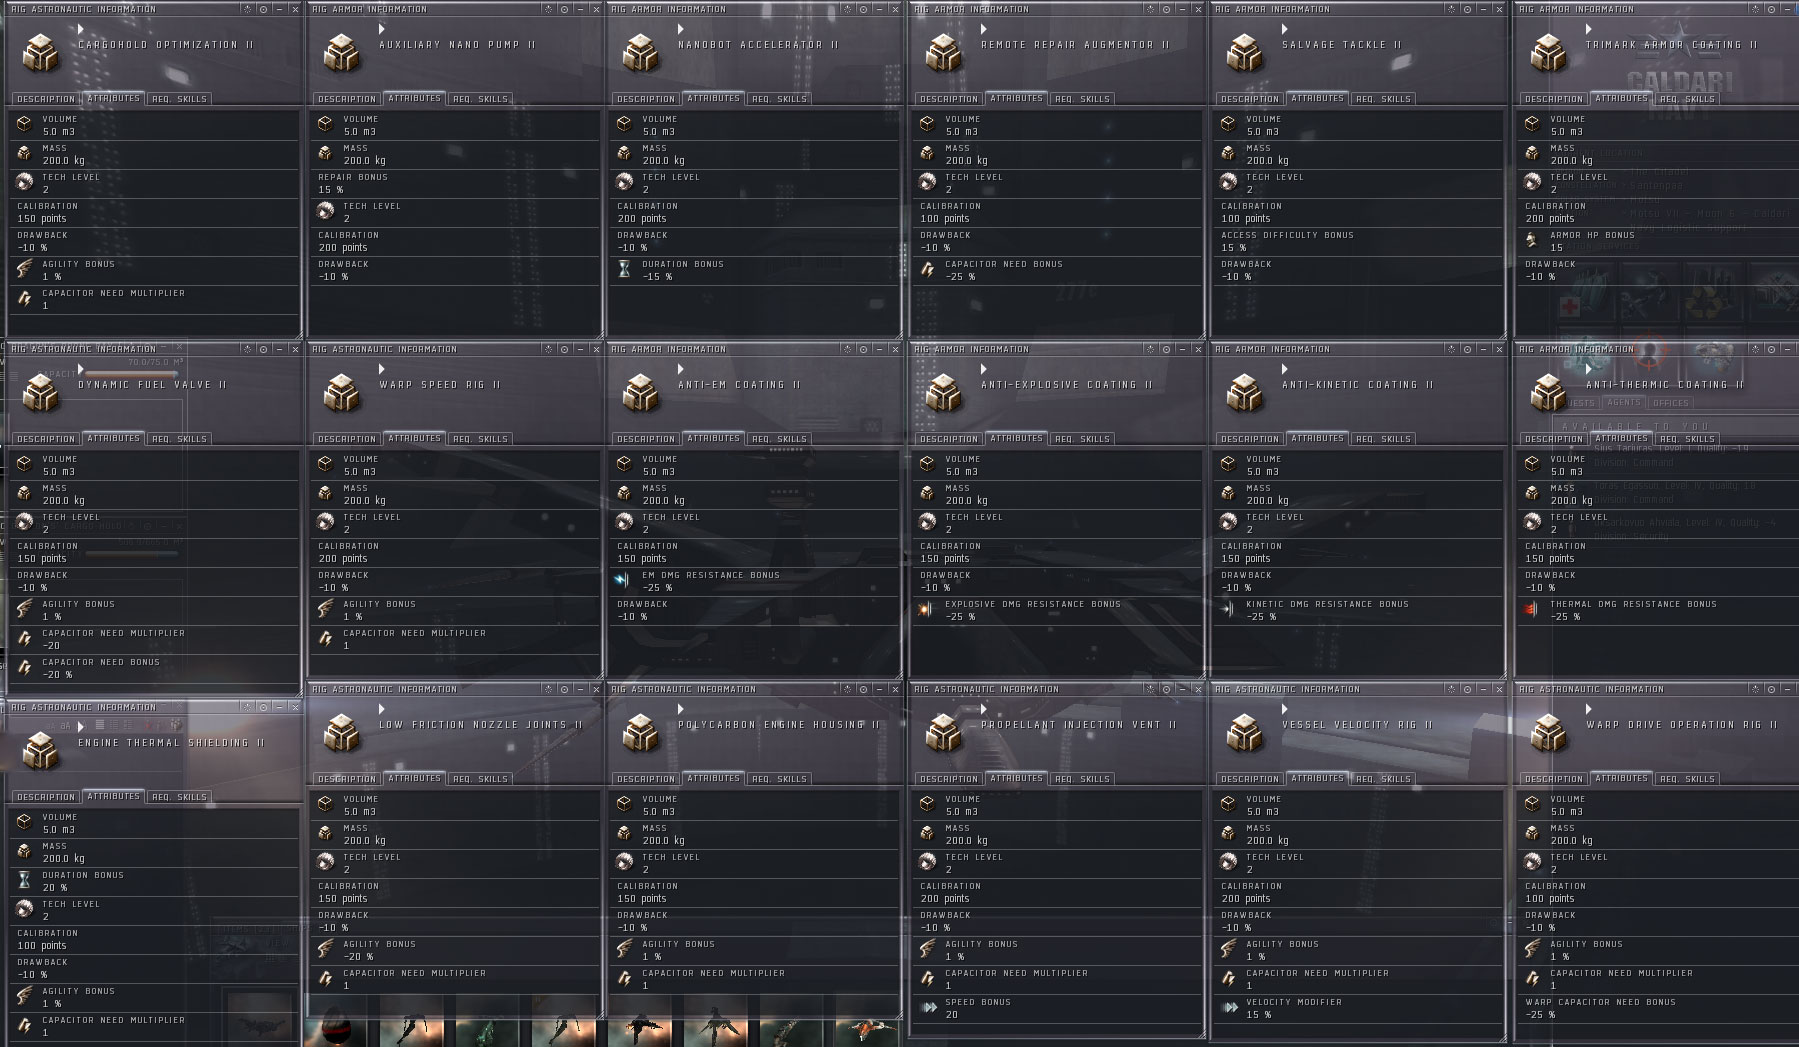Click the Explosive Dmg Resistance Bonus icon
This screenshot has height=1047, width=1799.
927,609
